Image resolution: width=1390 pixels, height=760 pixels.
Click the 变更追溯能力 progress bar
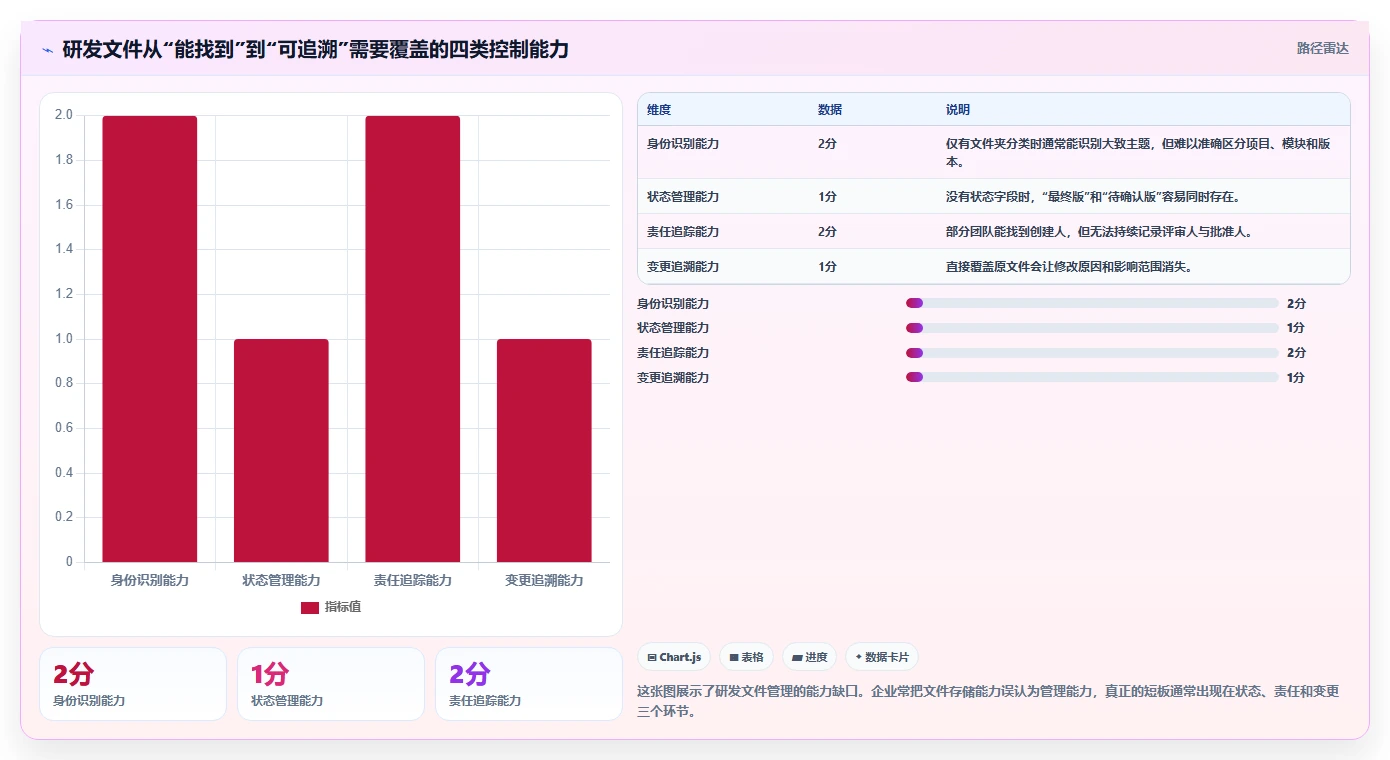(1092, 377)
